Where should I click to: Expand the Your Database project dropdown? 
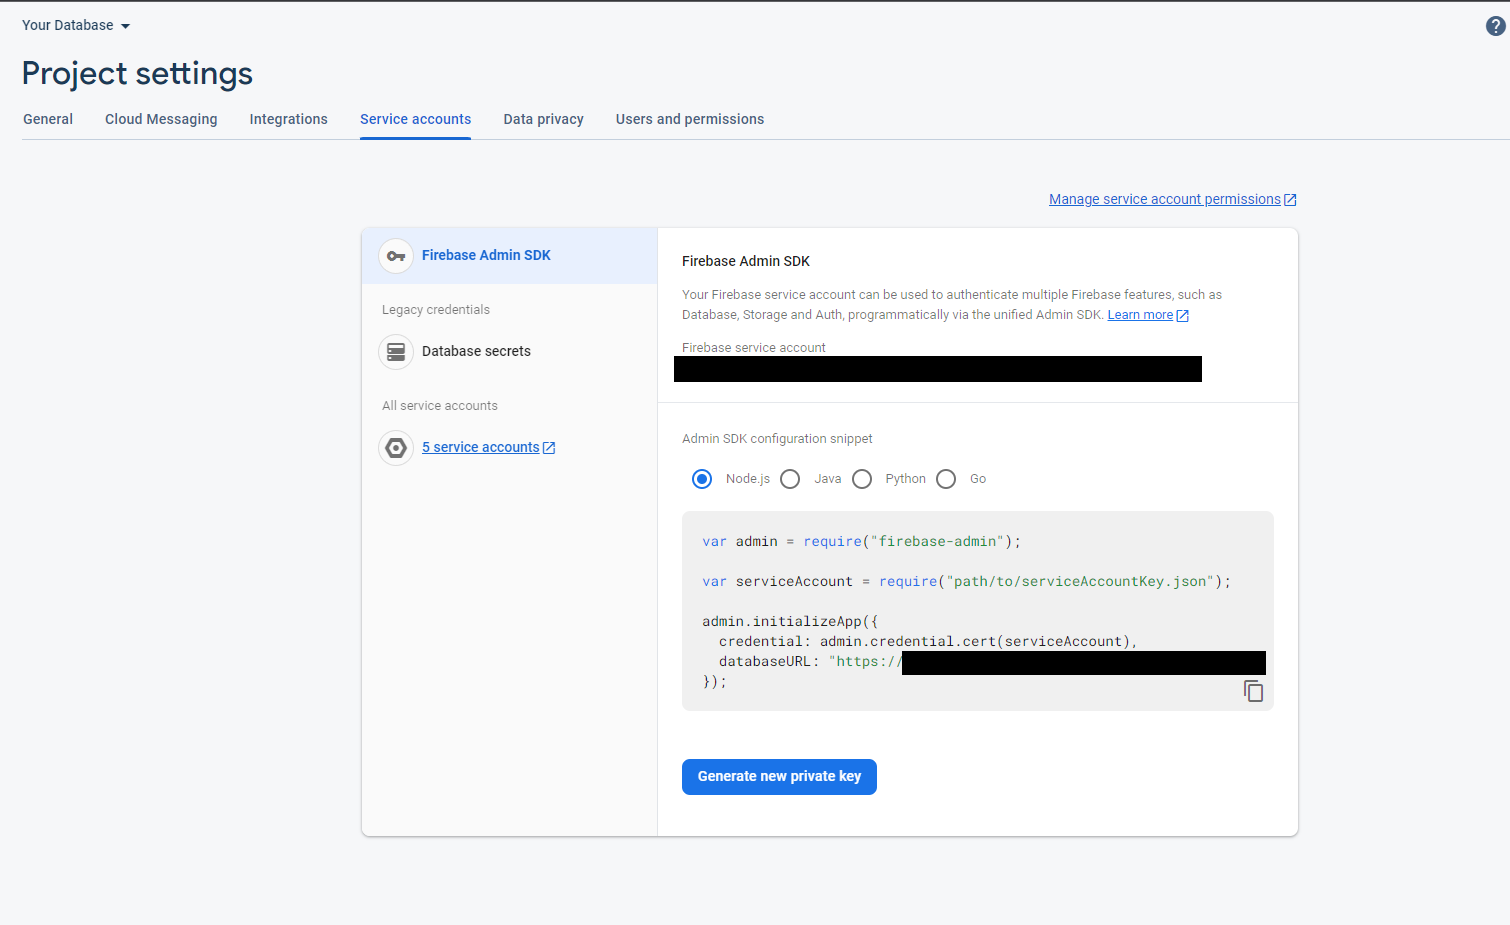click(76, 25)
